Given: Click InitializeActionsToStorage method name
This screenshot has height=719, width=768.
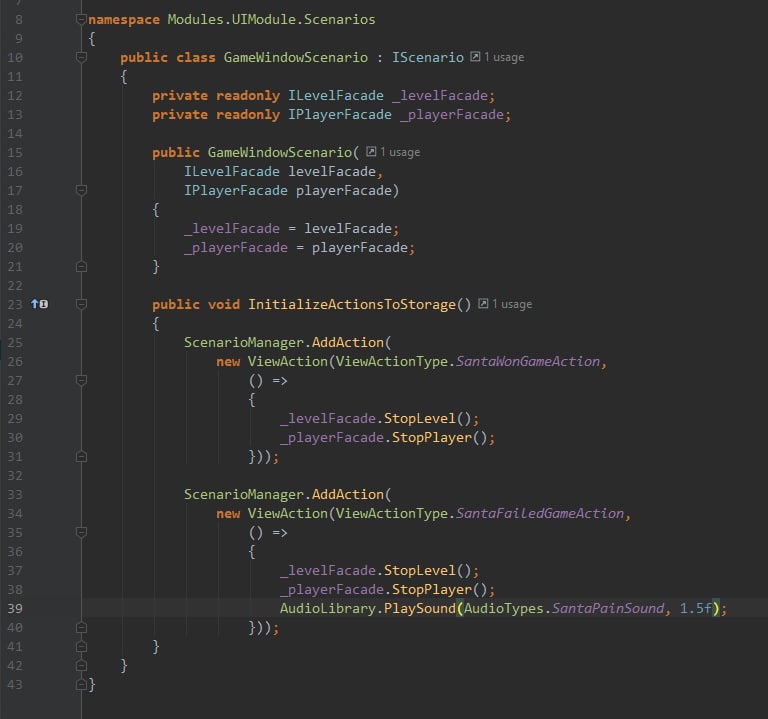Looking at the screenshot, I should pyautogui.click(x=352, y=304).
